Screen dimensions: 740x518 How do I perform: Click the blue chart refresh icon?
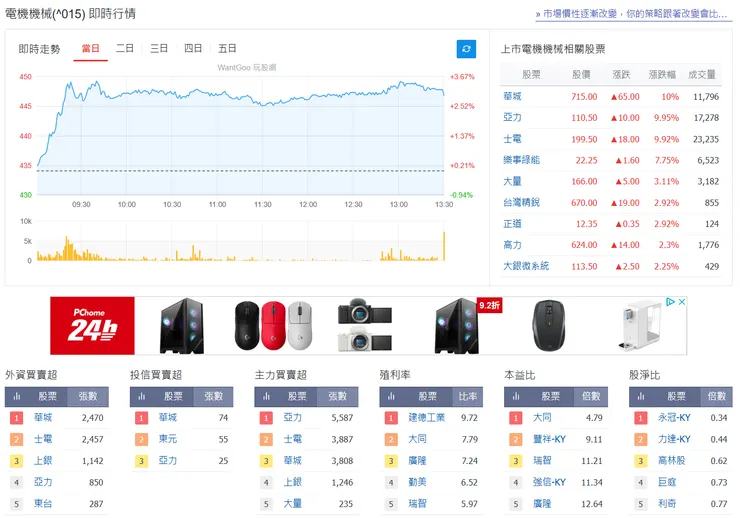pyautogui.click(x=466, y=49)
